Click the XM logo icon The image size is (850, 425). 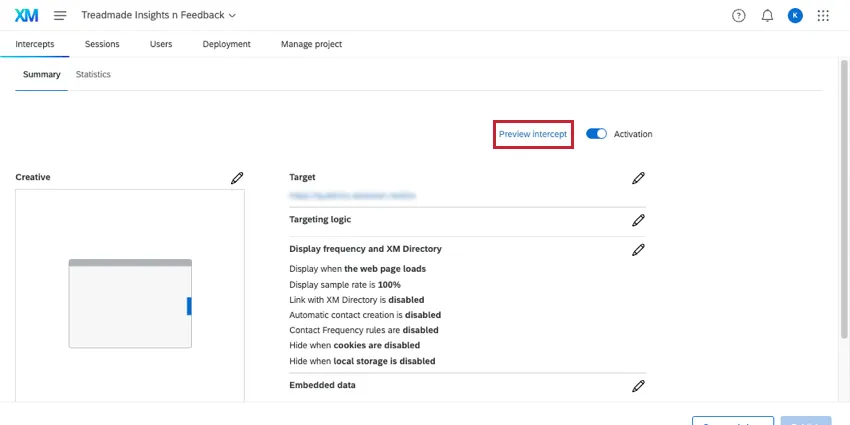pyautogui.click(x=27, y=15)
